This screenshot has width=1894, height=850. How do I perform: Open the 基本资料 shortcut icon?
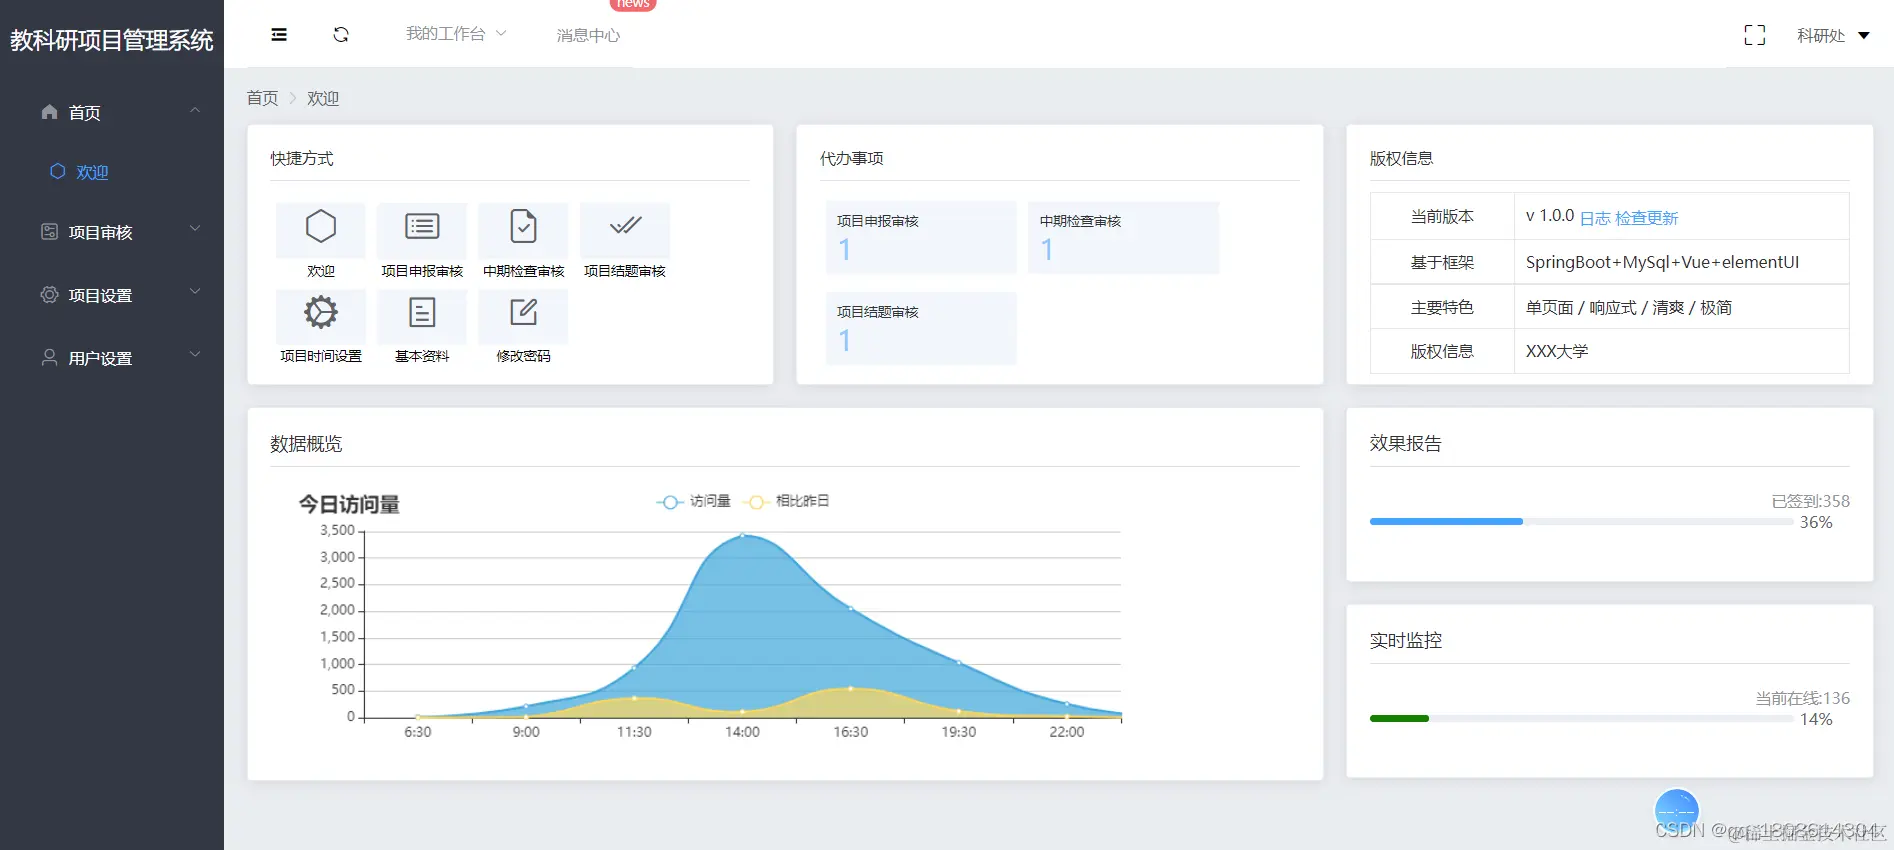(422, 313)
